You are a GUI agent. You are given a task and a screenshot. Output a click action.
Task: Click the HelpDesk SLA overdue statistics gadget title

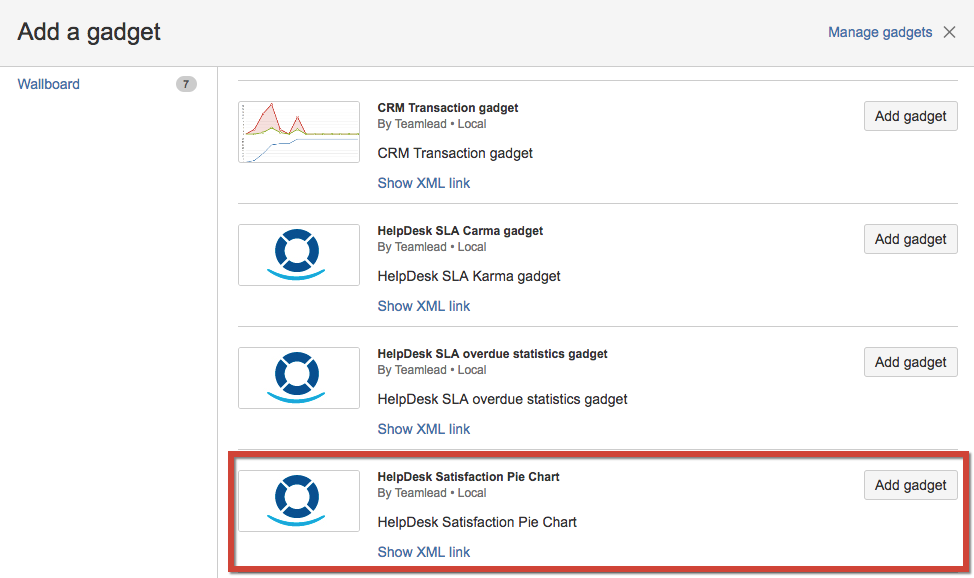pos(492,354)
